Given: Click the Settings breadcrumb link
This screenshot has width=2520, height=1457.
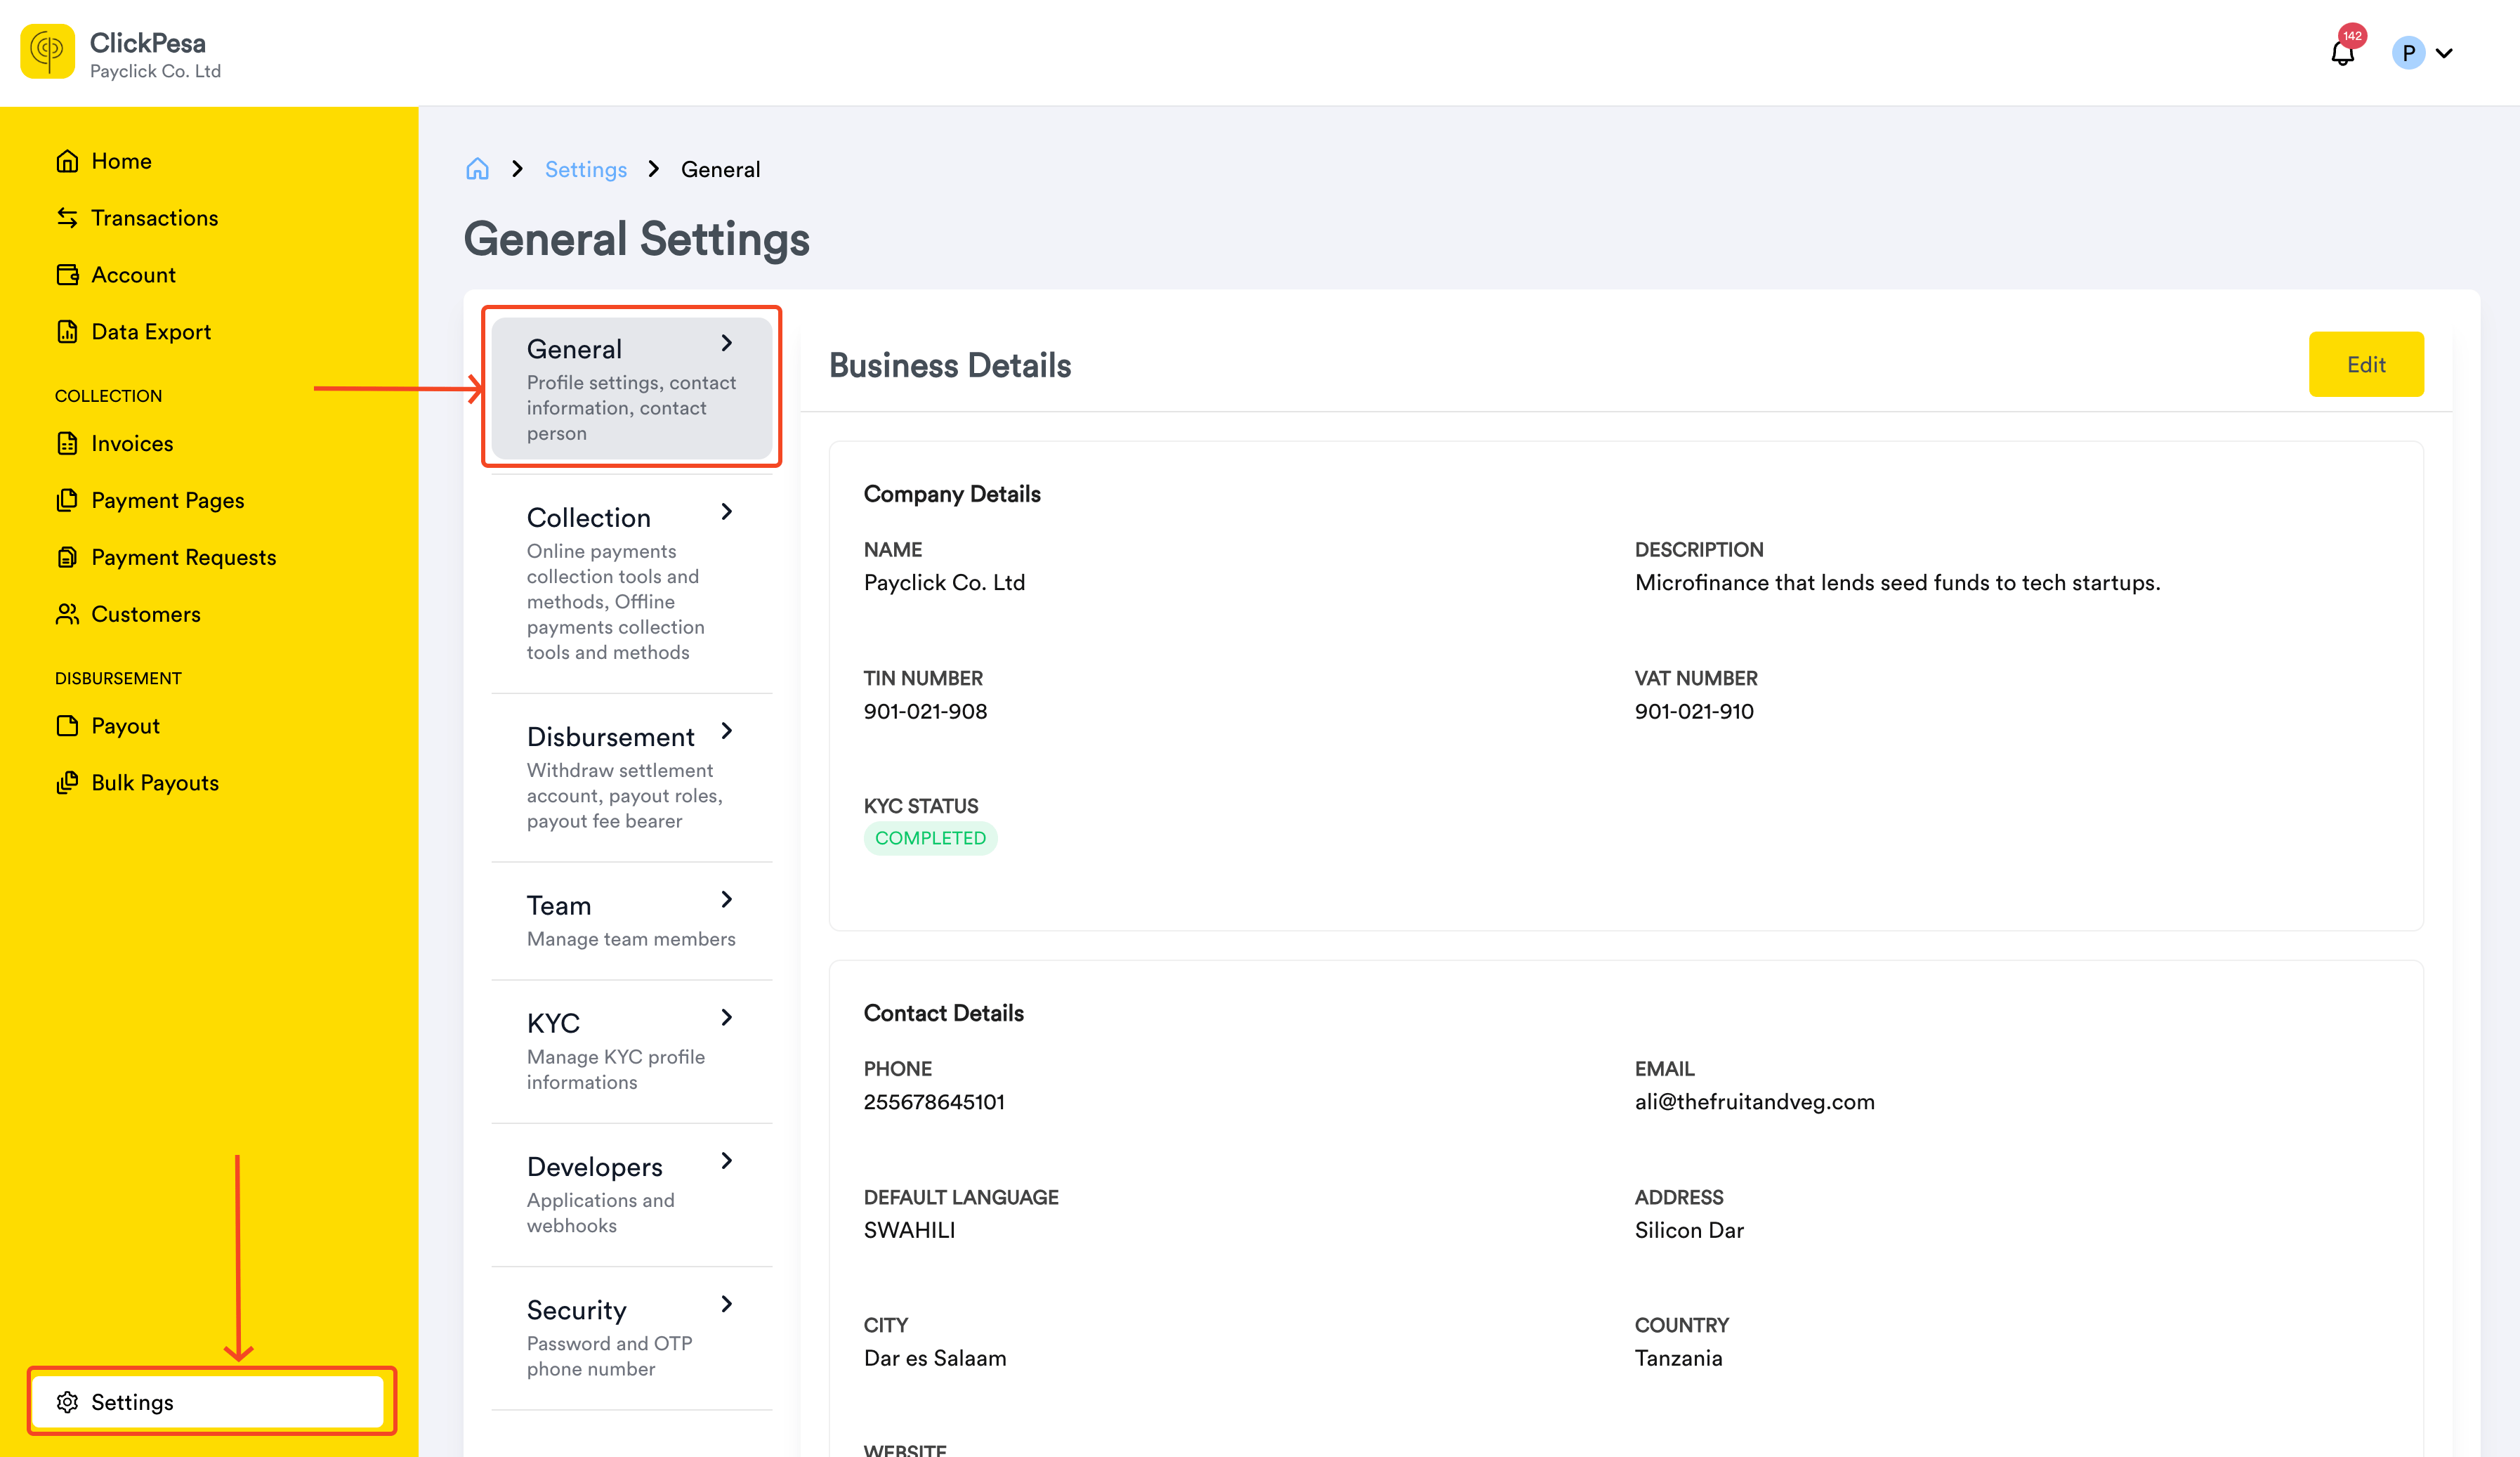Looking at the screenshot, I should pos(586,169).
